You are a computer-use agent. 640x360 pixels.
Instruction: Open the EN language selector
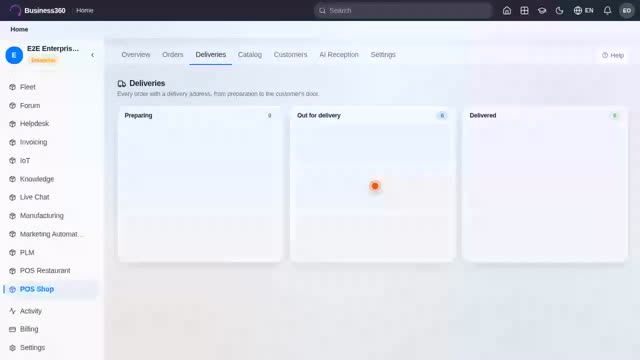pyautogui.click(x=583, y=11)
